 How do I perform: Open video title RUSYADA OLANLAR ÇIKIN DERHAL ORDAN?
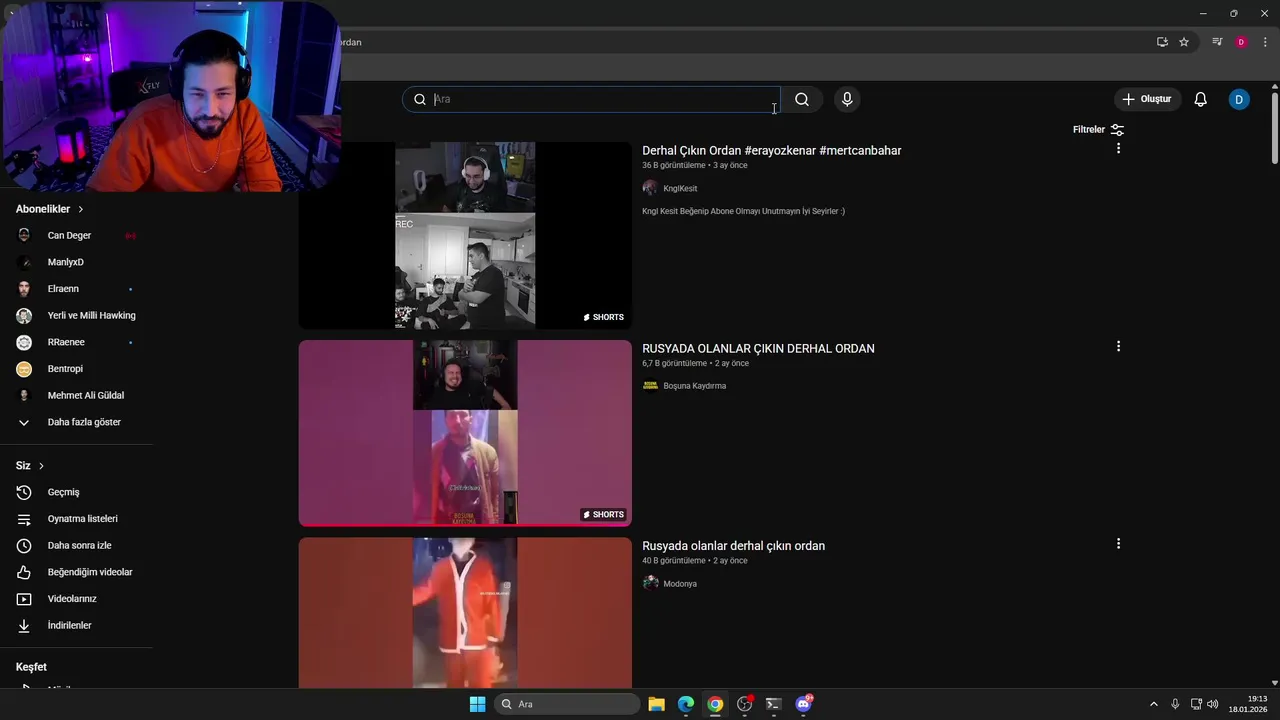[x=758, y=348]
